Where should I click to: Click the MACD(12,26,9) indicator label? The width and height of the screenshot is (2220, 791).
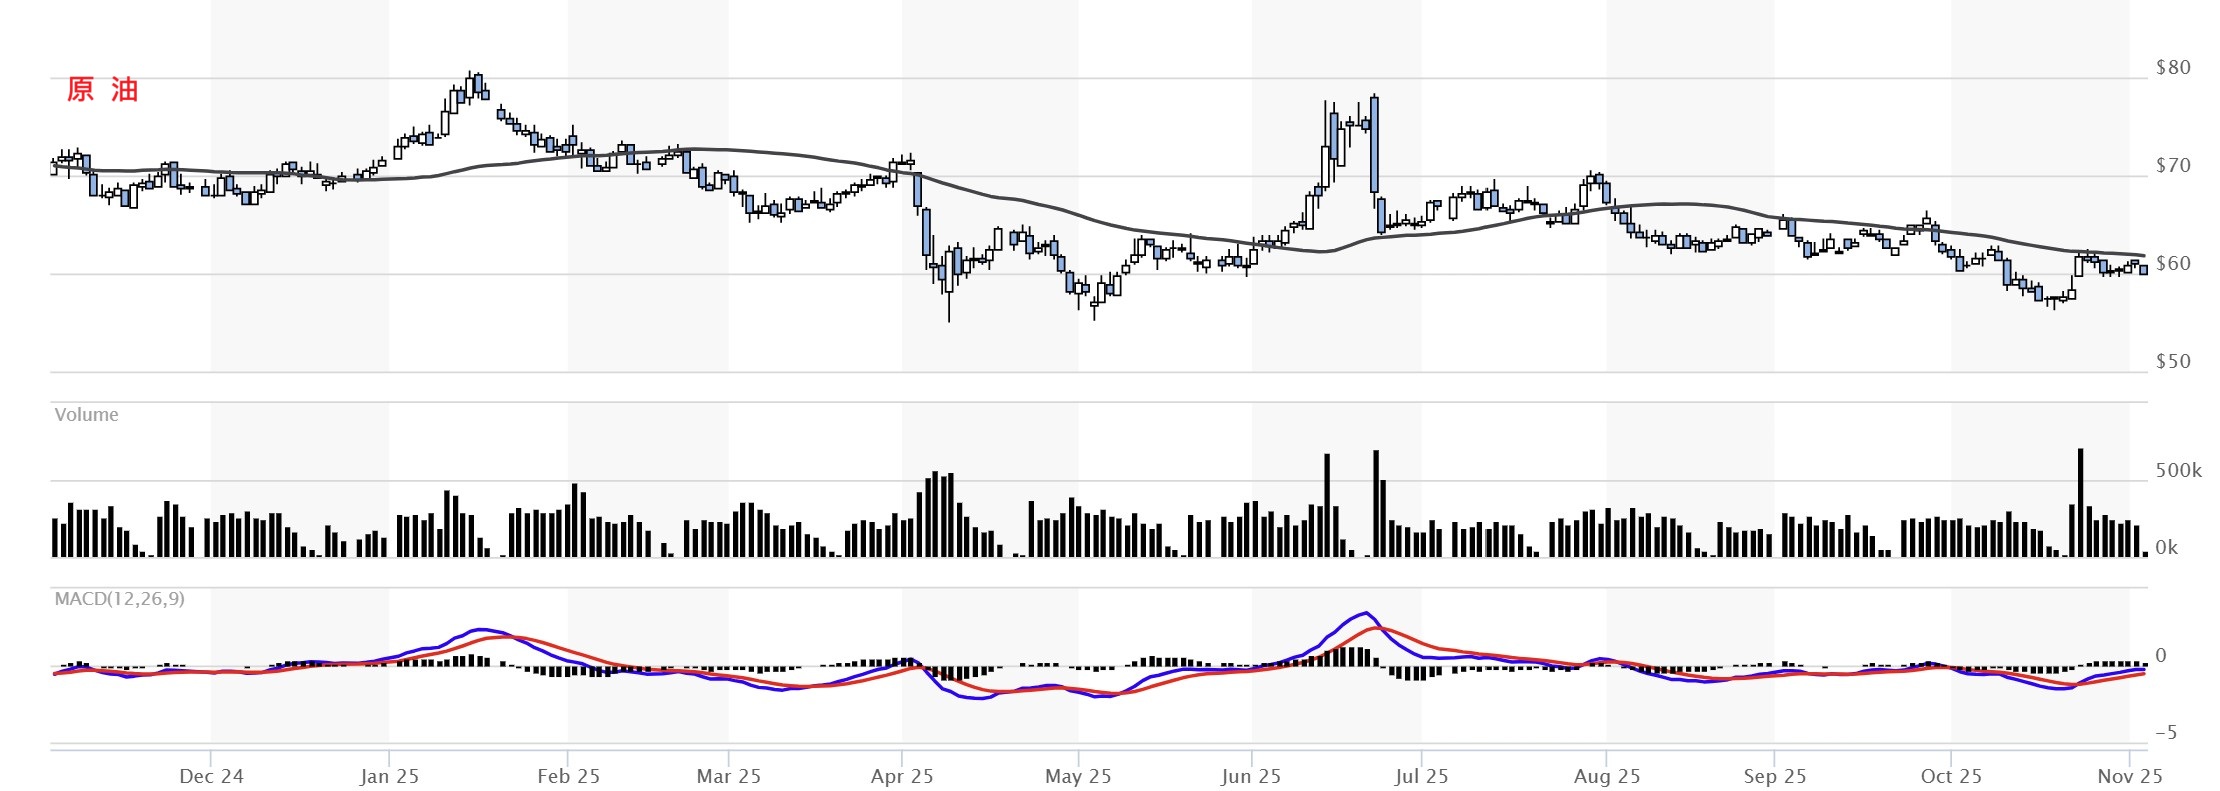pos(119,599)
